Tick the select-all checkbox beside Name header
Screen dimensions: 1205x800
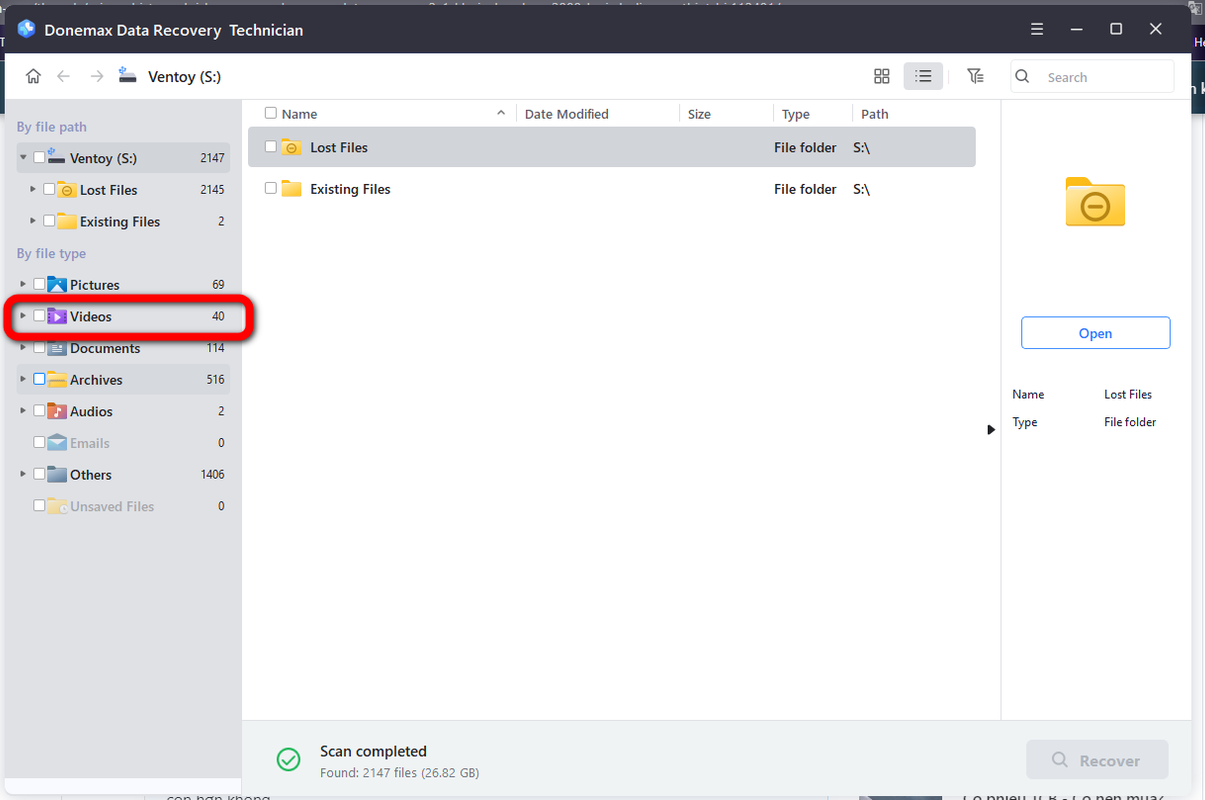(270, 114)
